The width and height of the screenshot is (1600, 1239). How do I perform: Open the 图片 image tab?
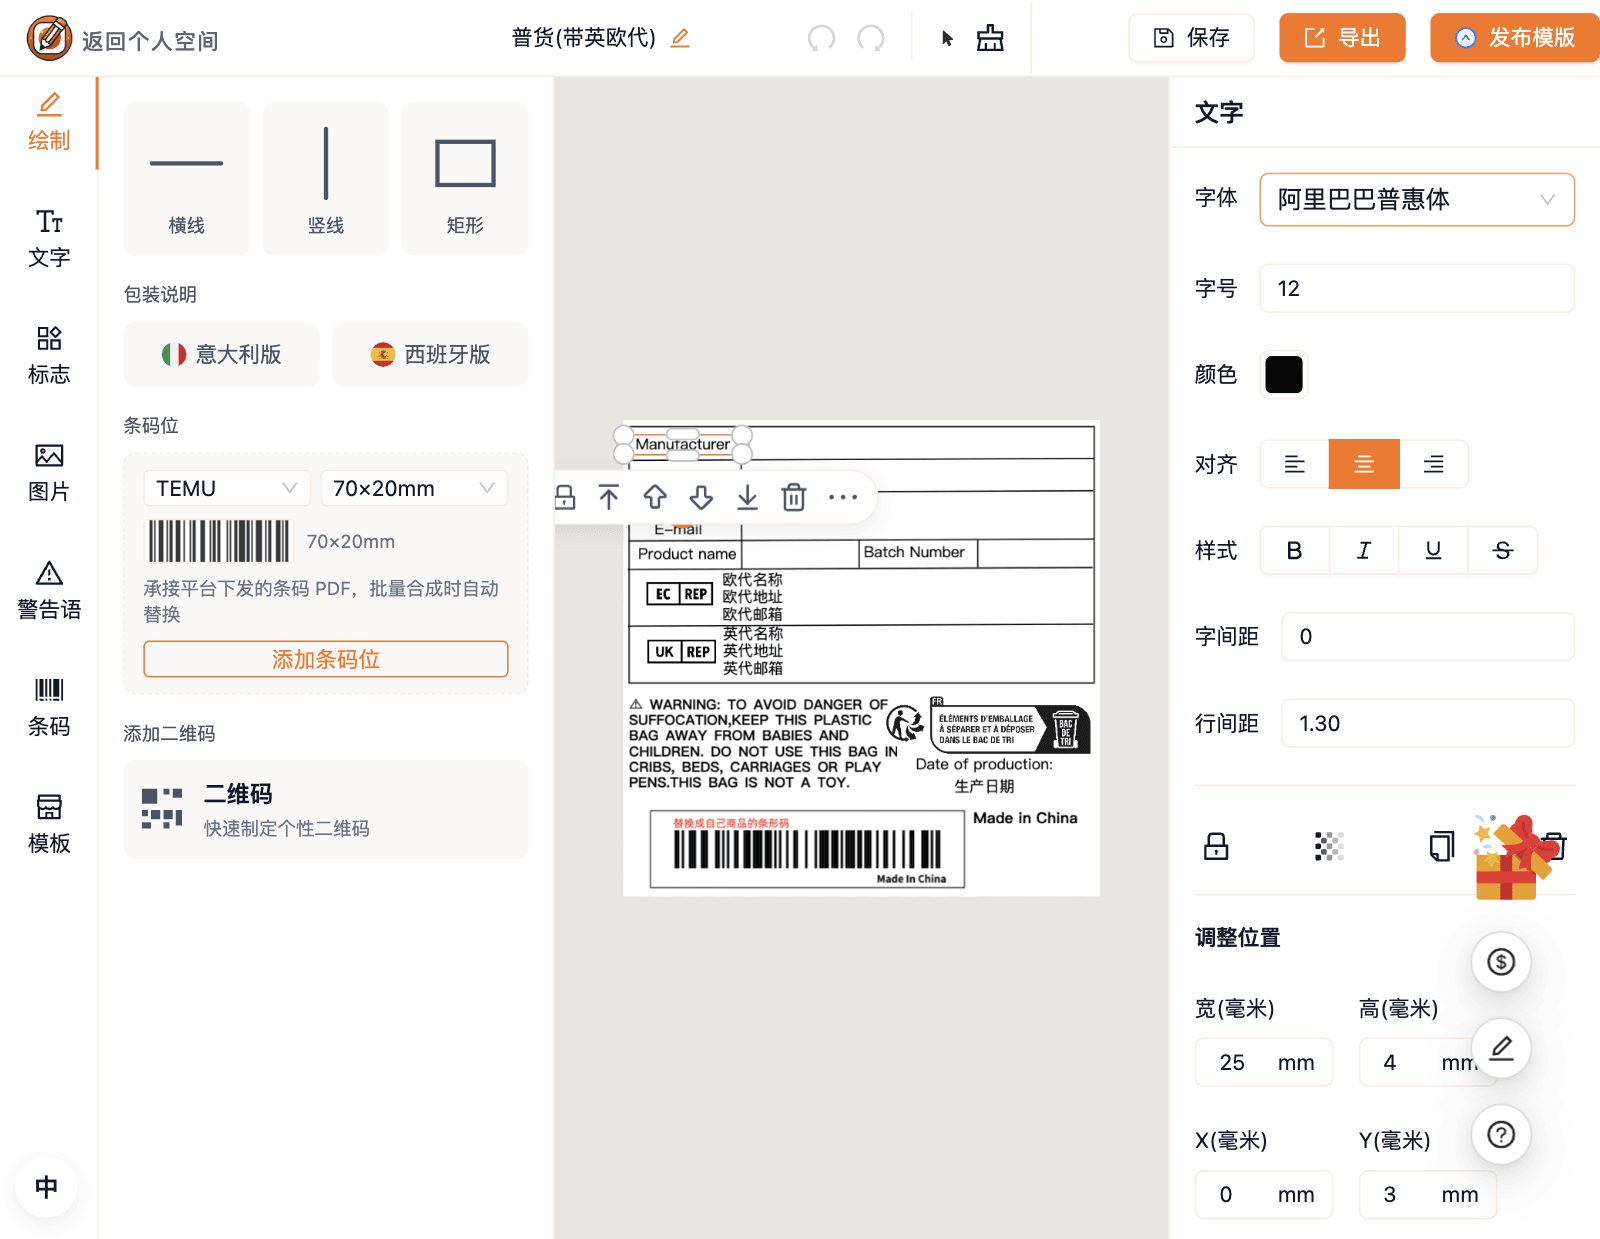coord(49,473)
